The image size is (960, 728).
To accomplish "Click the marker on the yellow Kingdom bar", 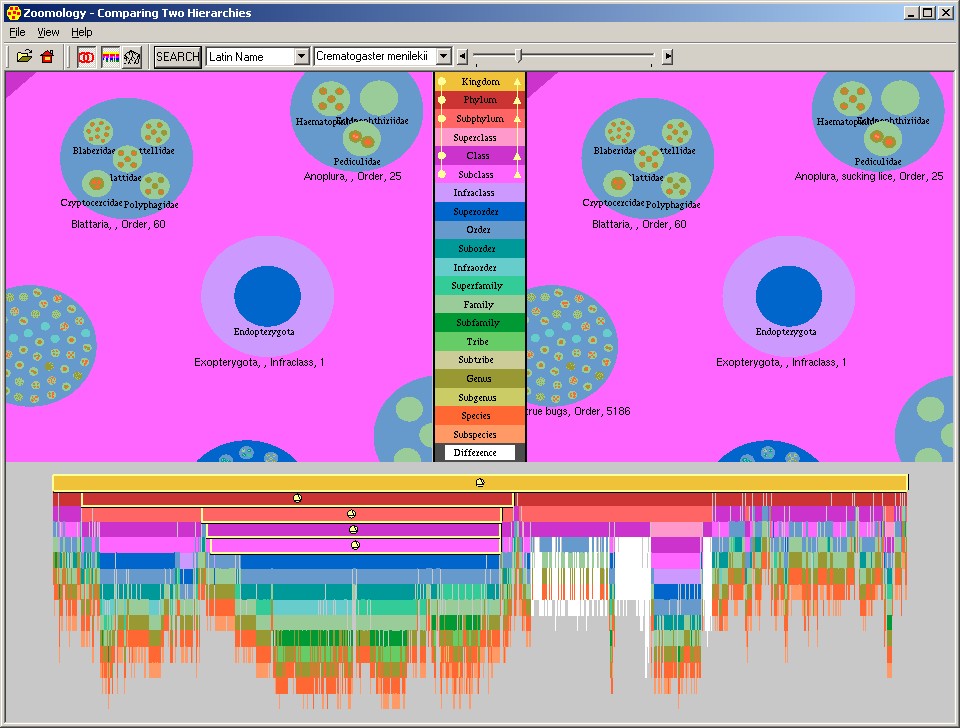I will [x=480, y=482].
